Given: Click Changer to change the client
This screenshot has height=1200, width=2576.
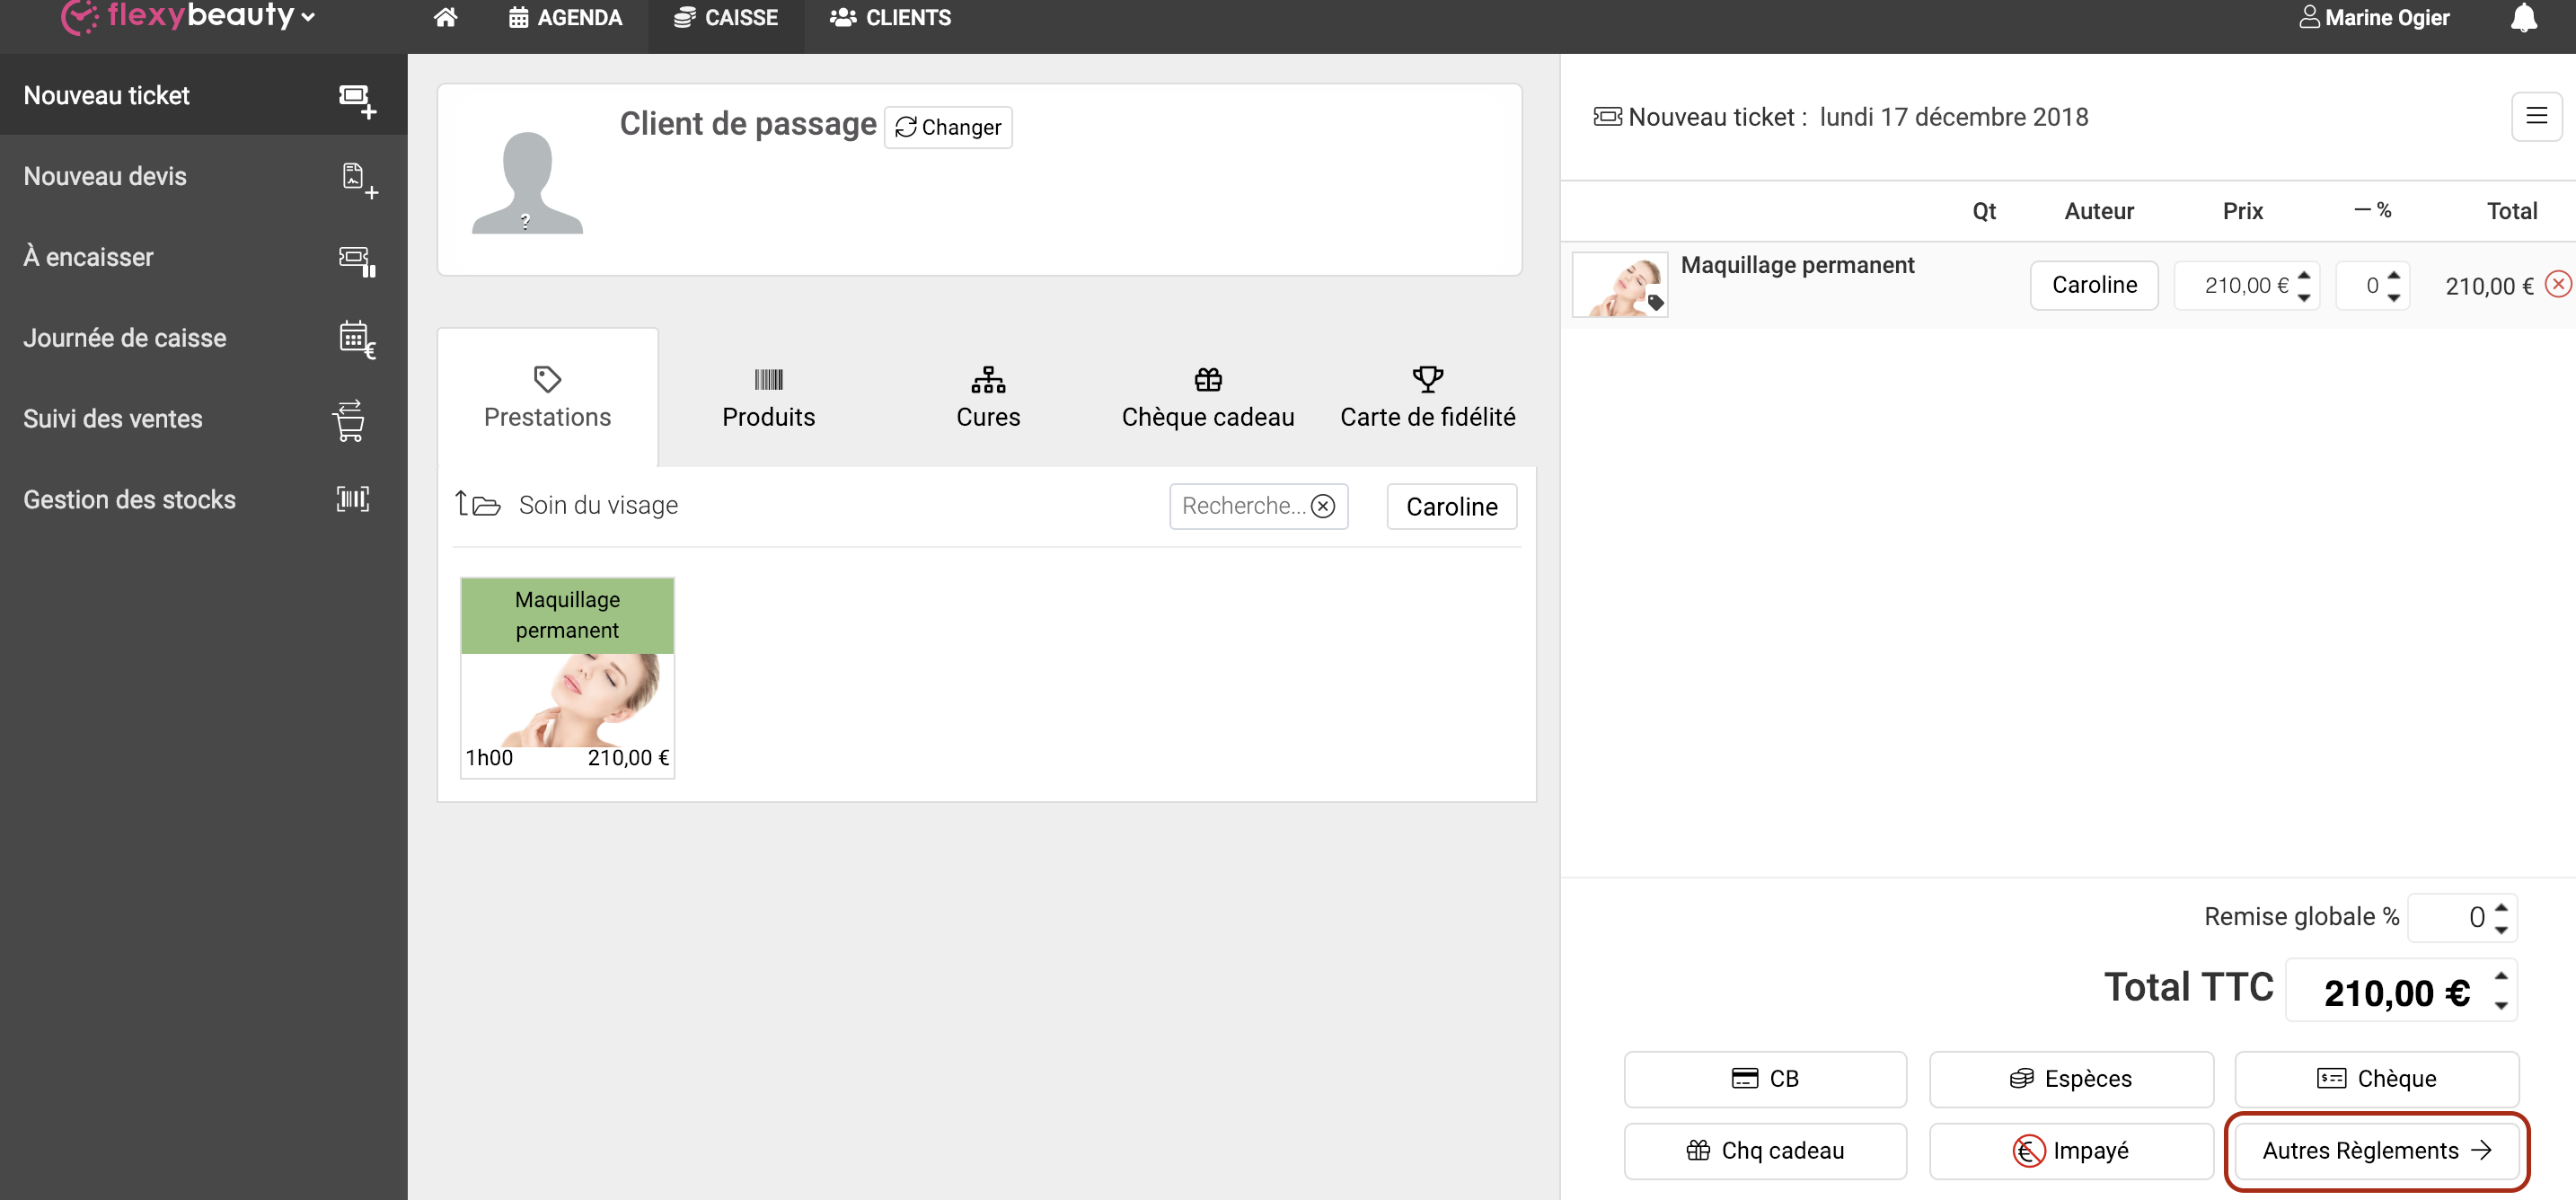Looking at the screenshot, I should [x=947, y=127].
